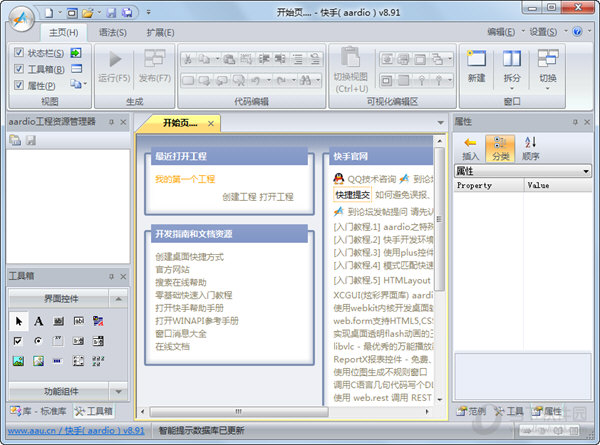
Task: Open the quick access toolbar customize arrow
Action: coord(148,13)
